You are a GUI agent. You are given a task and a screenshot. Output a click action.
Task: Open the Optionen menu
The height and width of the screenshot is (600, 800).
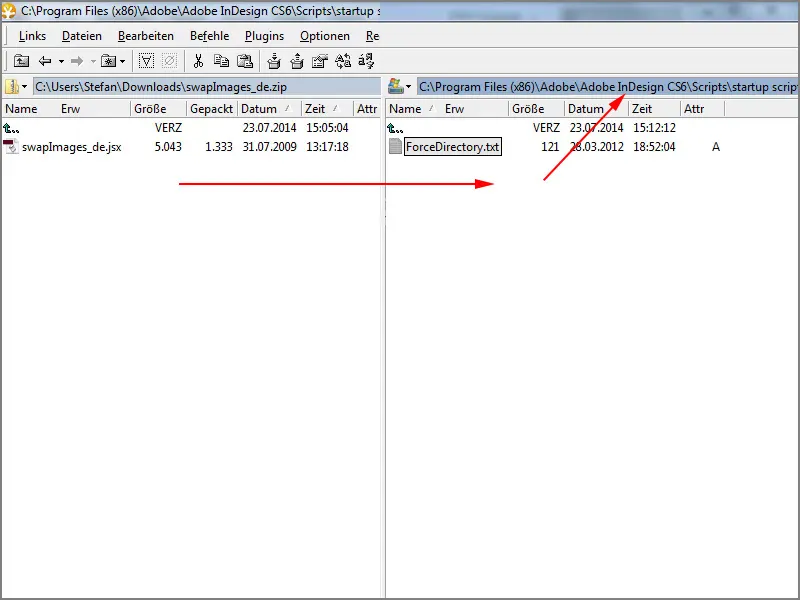[325, 36]
